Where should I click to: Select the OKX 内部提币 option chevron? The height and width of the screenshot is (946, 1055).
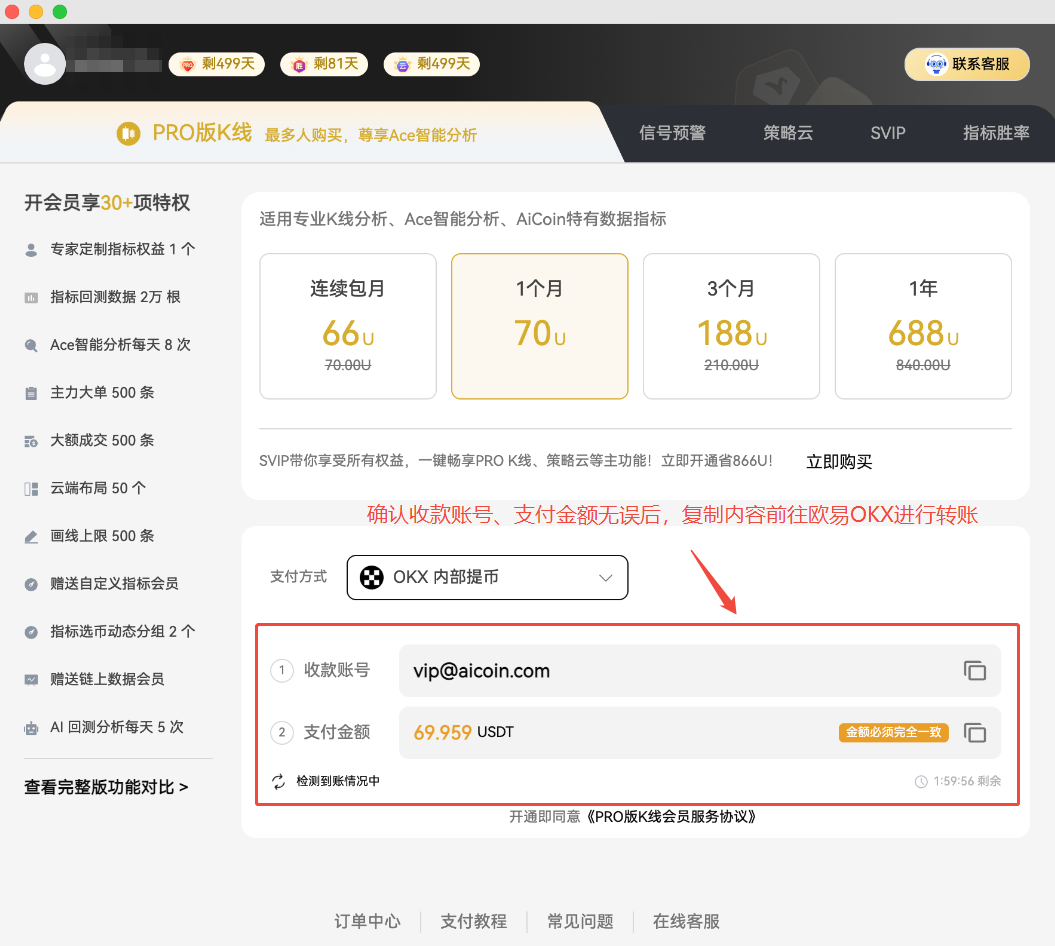pyautogui.click(x=604, y=578)
